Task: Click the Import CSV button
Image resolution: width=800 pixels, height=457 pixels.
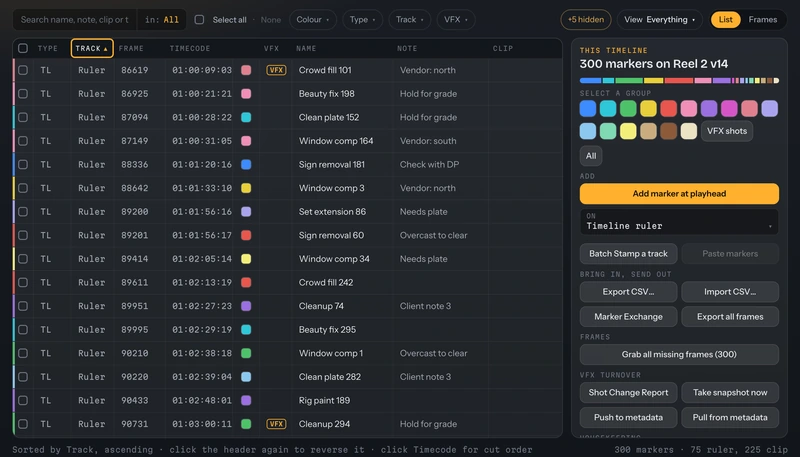Action: [730, 292]
